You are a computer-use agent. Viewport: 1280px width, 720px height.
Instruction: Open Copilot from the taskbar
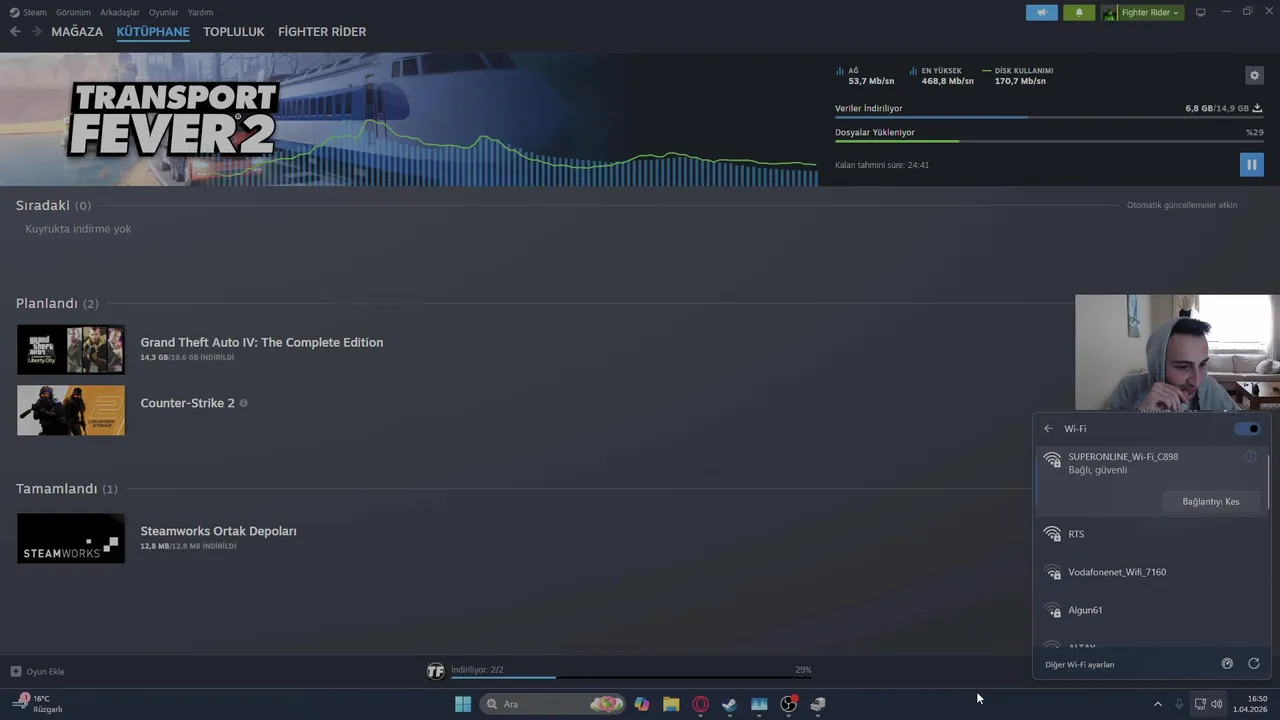[x=642, y=704]
